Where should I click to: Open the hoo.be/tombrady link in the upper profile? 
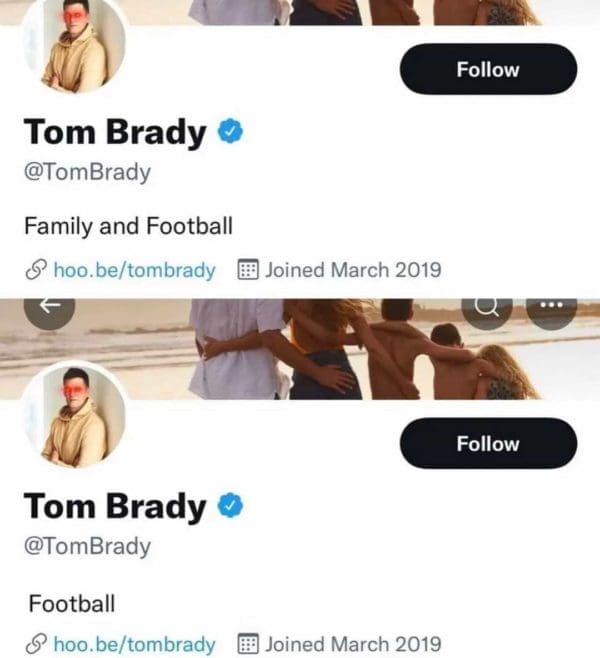(x=134, y=270)
